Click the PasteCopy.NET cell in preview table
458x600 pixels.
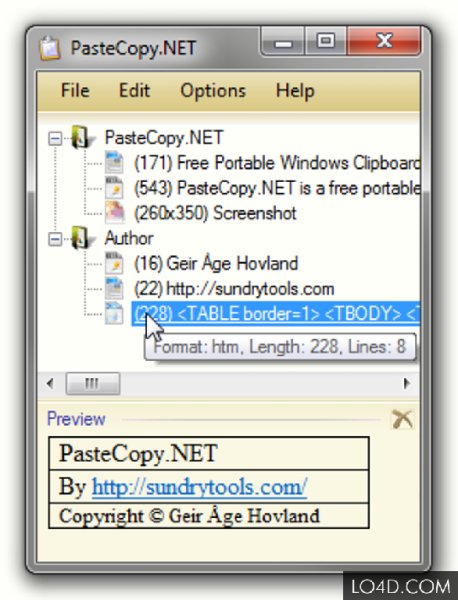click(209, 453)
